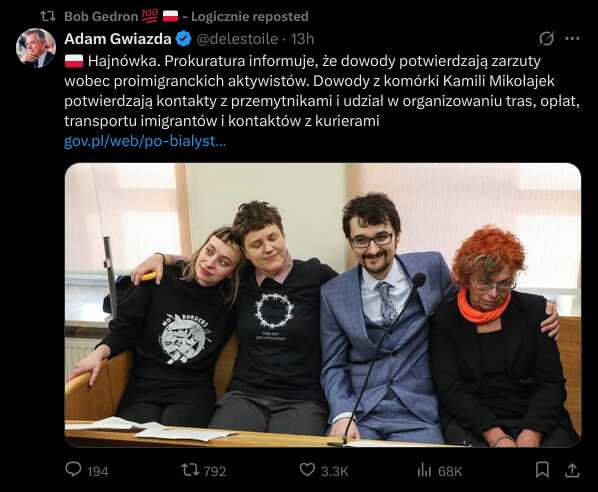
Task: Open the @delestoile handle
Action: 237,39
